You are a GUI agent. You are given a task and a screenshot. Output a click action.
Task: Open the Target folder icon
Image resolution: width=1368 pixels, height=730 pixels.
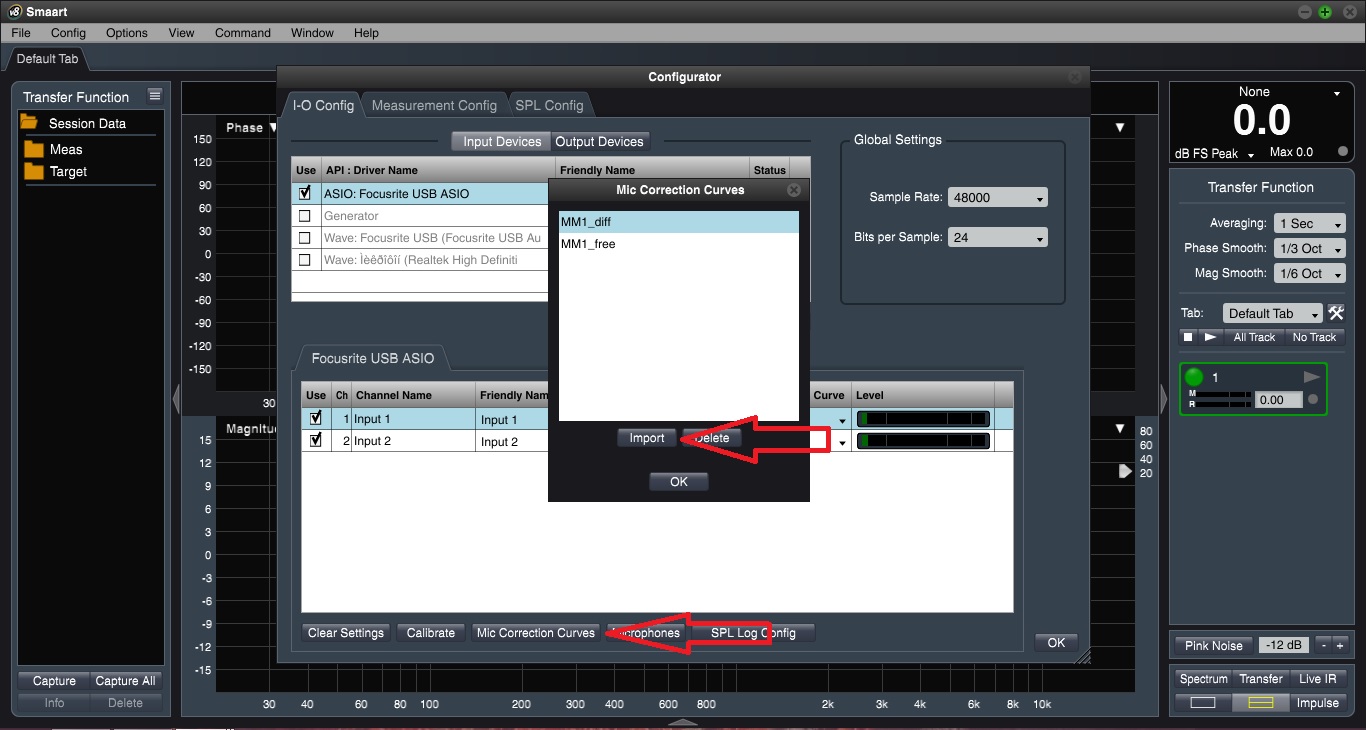(x=34, y=171)
